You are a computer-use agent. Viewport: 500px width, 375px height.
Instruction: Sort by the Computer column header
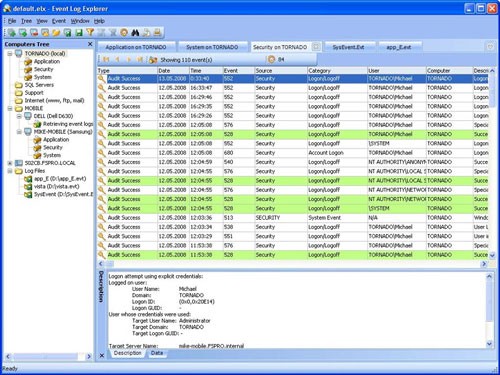pos(449,71)
